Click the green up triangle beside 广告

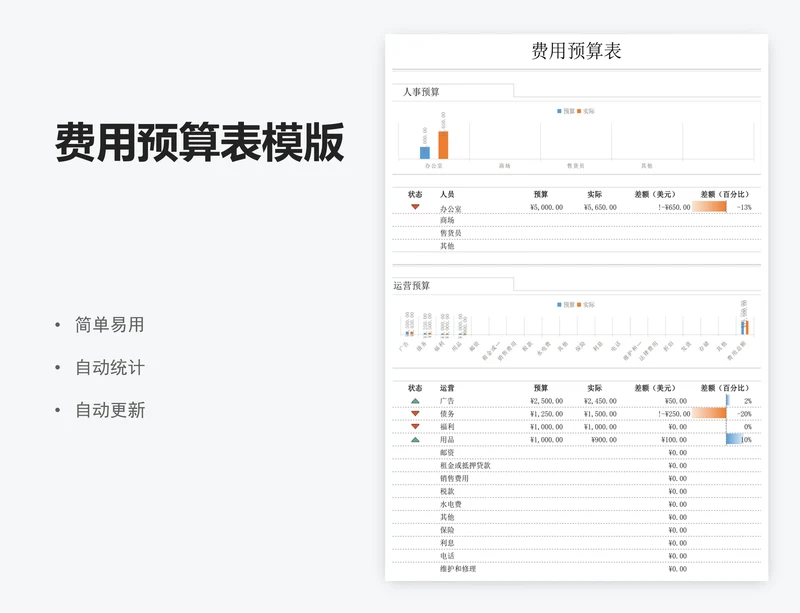pos(415,401)
